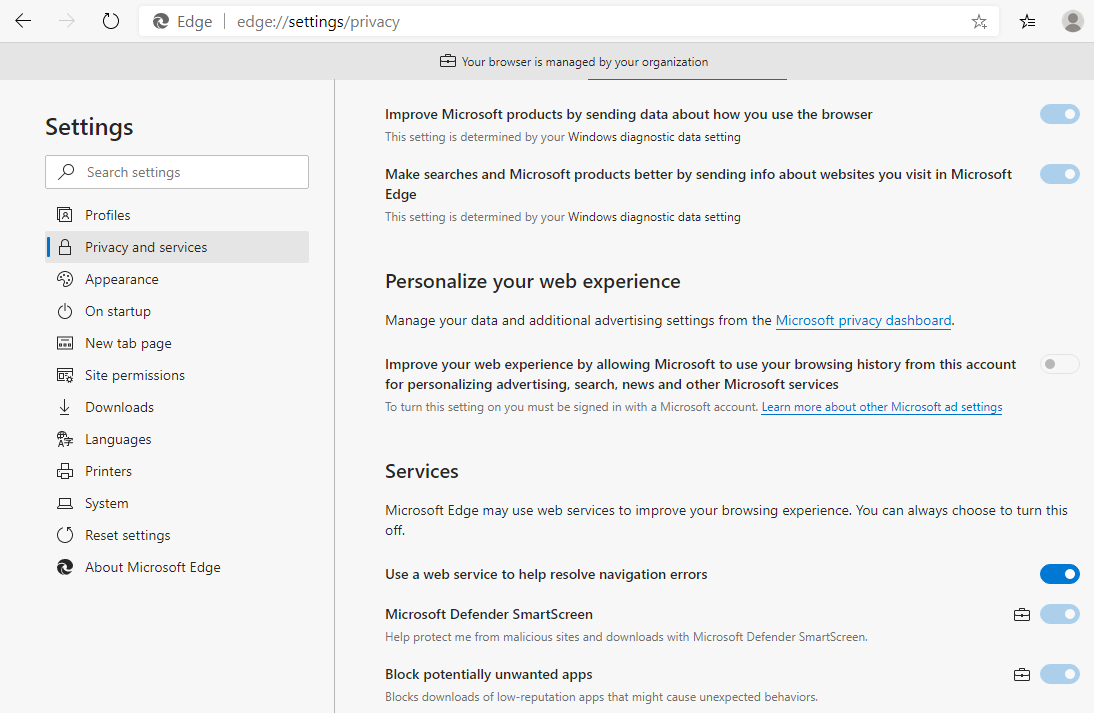Image resolution: width=1094 pixels, height=713 pixels.
Task: Click the Reset settings icon
Action: pyautogui.click(x=65, y=535)
